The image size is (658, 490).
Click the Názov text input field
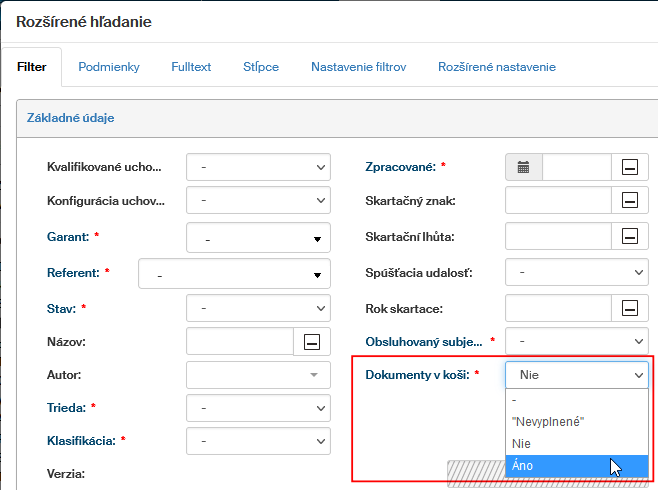pyautogui.click(x=239, y=342)
